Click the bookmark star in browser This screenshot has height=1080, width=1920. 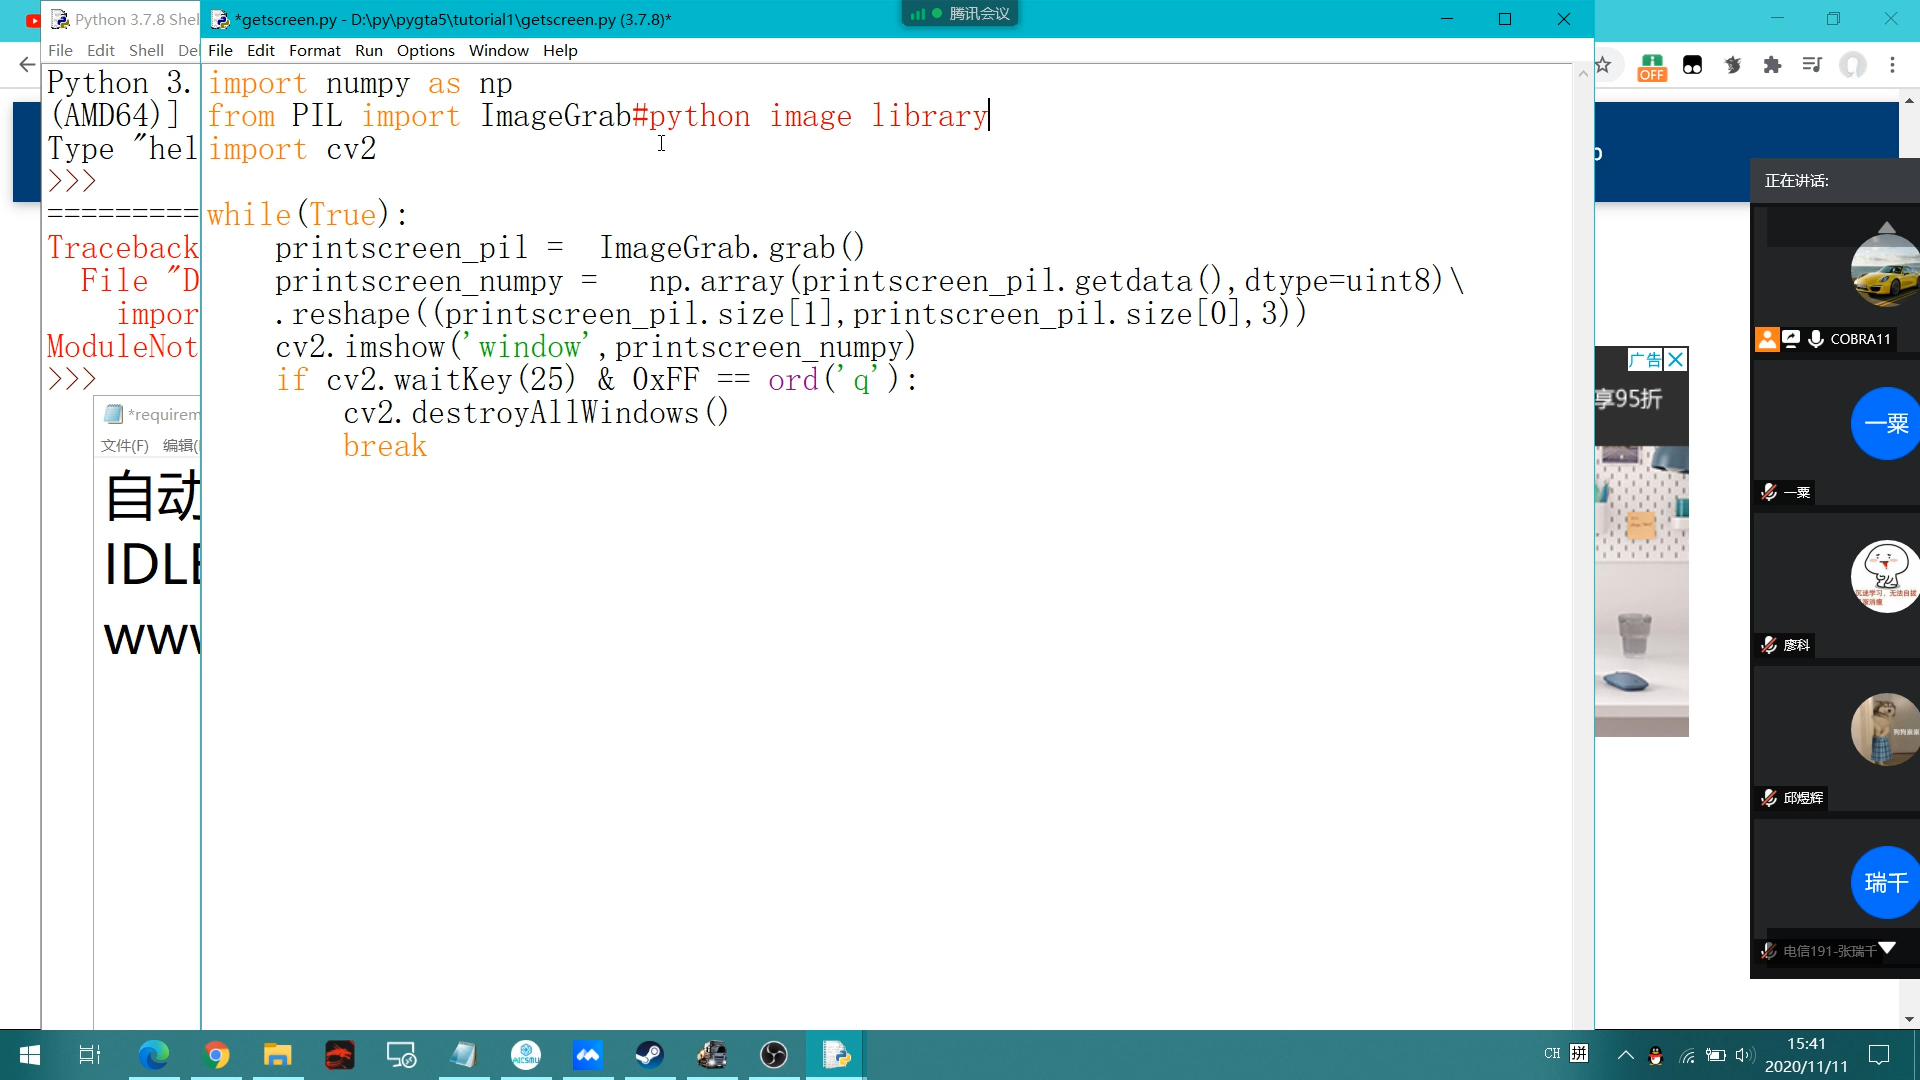pyautogui.click(x=1603, y=65)
